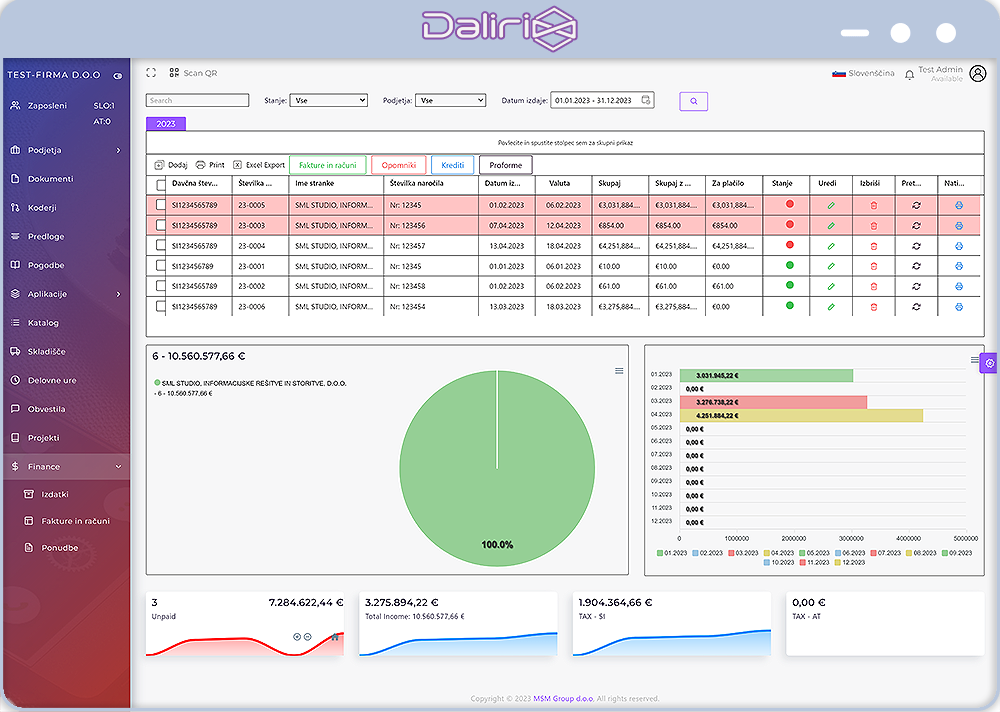Click the print icon for invoice 23-0004

tap(959, 245)
